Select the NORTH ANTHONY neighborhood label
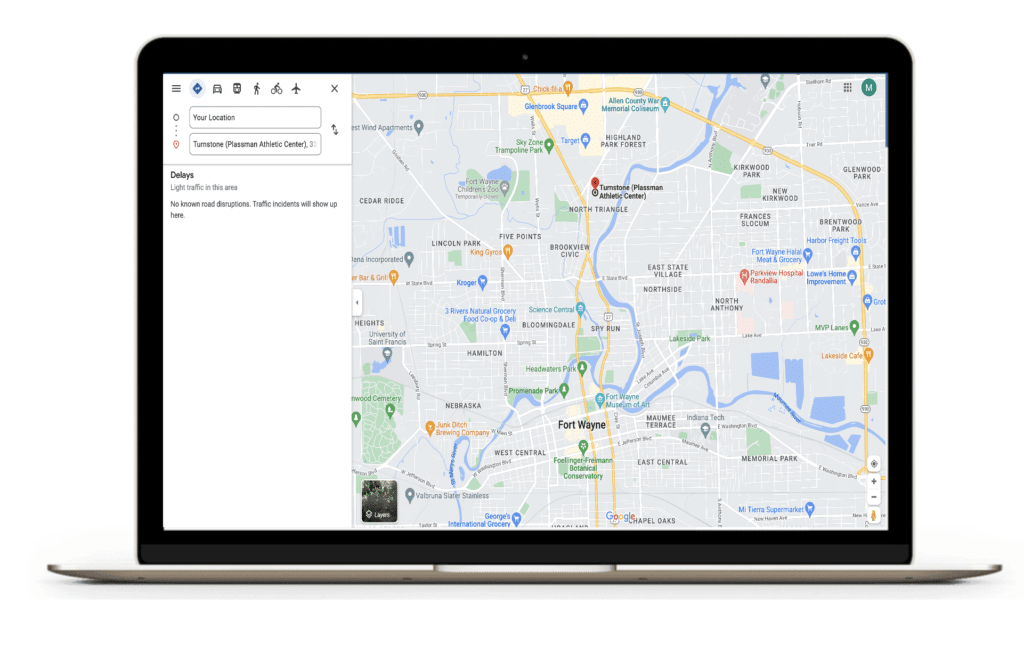The image size is (1024, 671). pos(726,304)
